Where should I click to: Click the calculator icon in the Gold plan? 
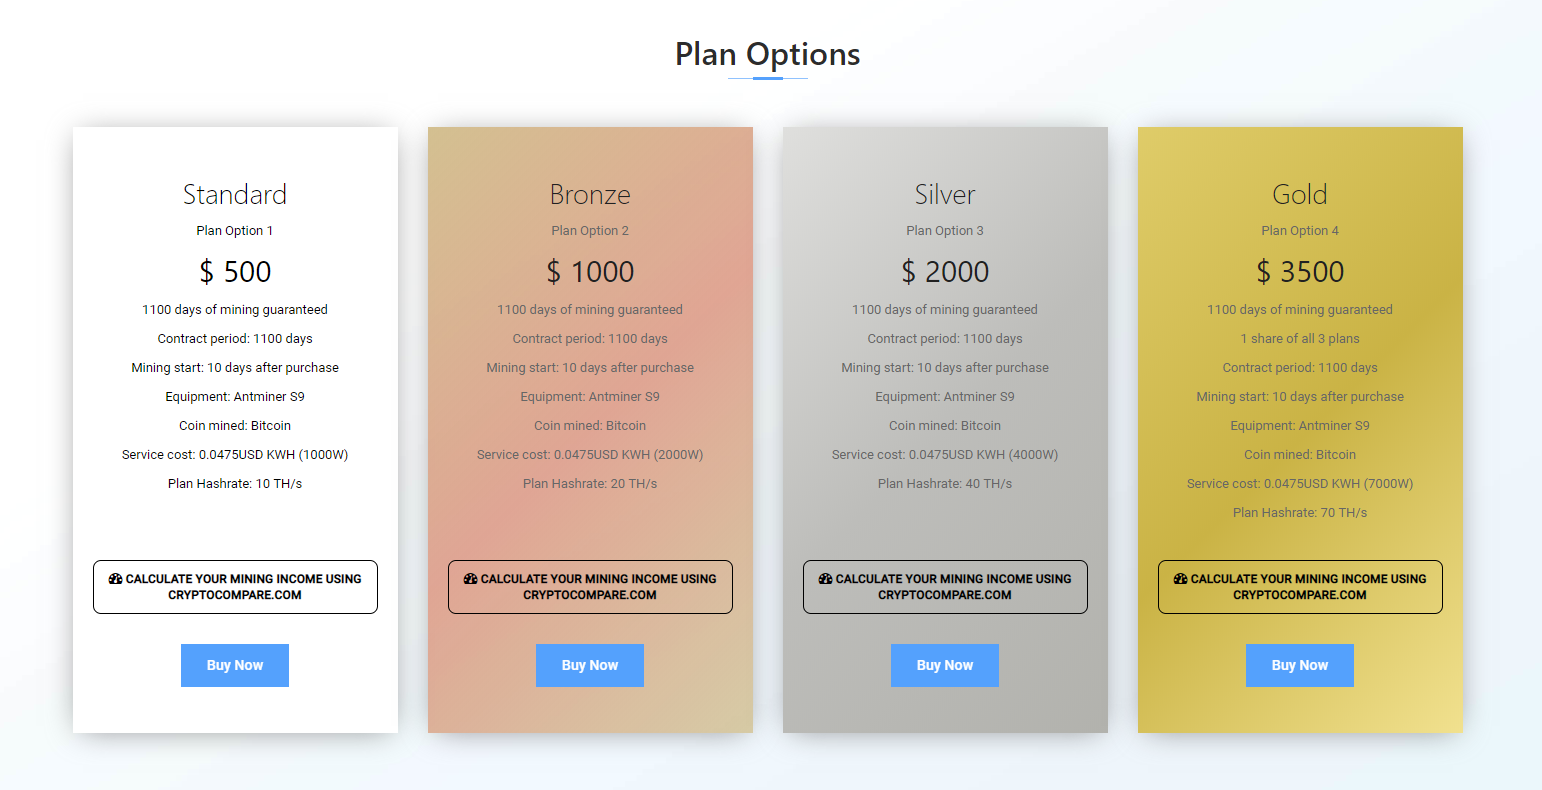1181,579
